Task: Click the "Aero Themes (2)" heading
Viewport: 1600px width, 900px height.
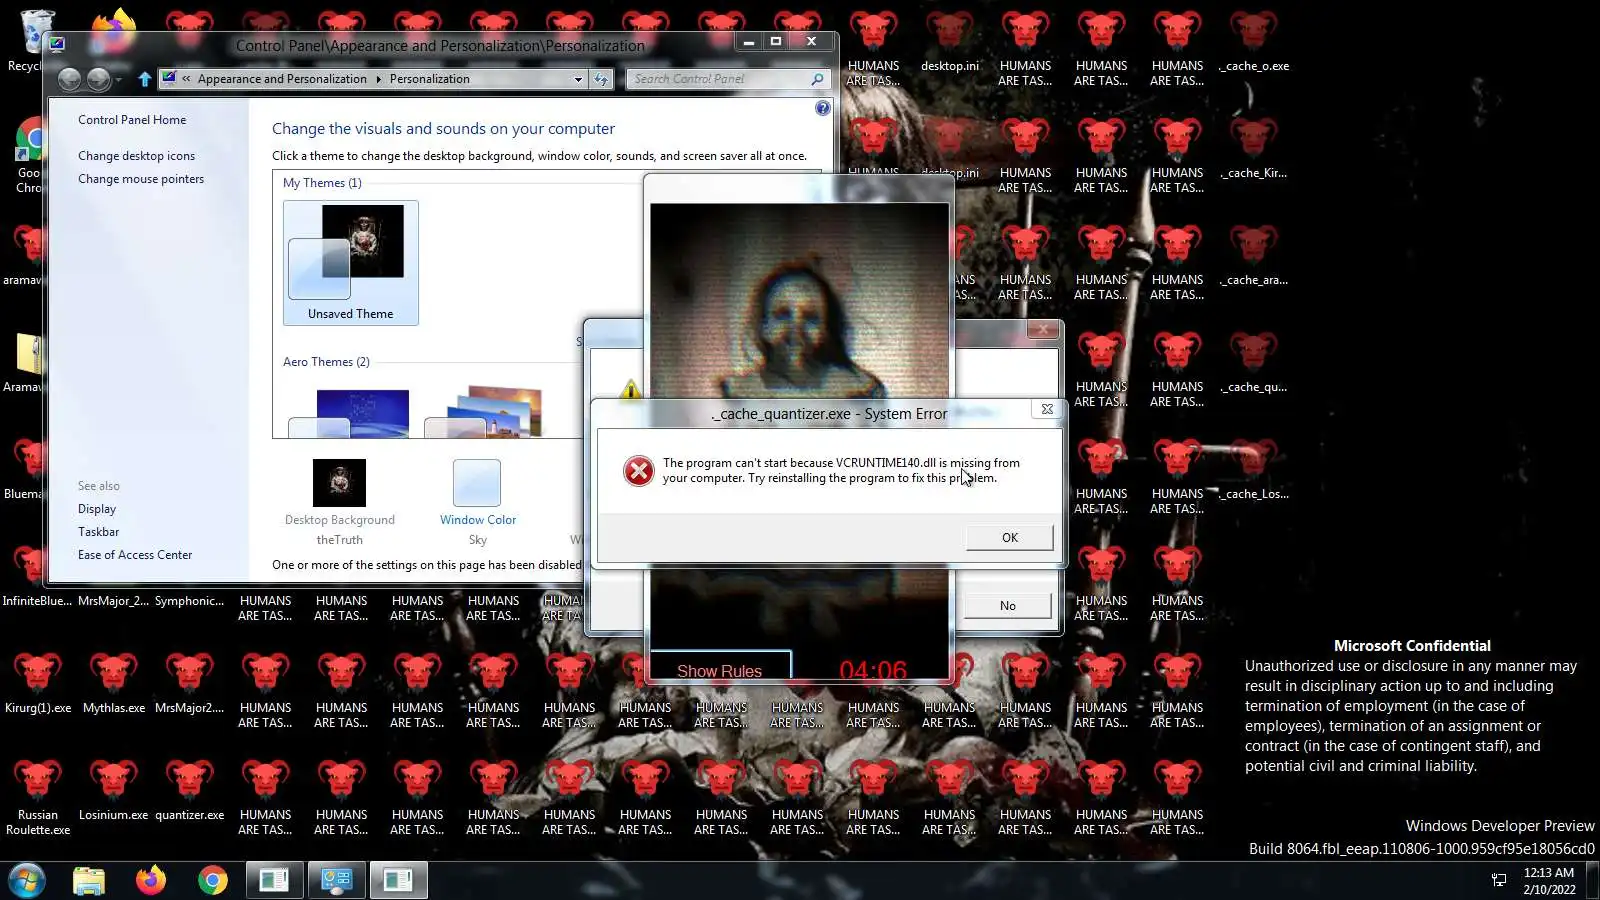Action: pyautogui.click(x=326, y=362)
